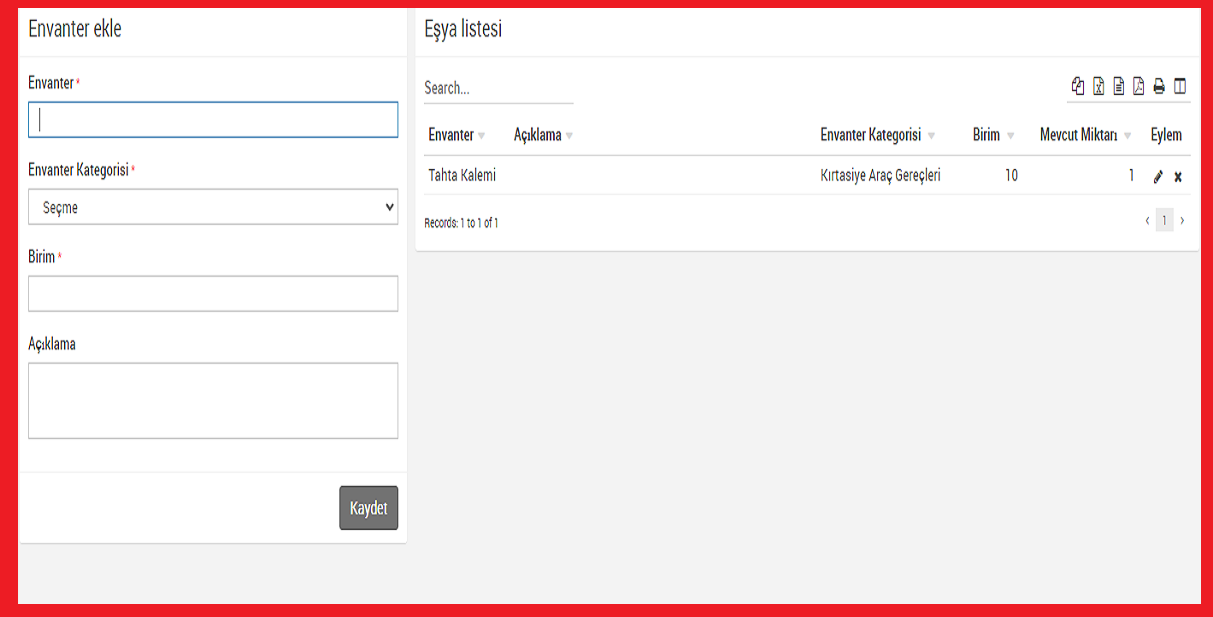Screen dimensions: 1213x617
Task: Sort table by Birim column
Action: click(x=986, y=135)
